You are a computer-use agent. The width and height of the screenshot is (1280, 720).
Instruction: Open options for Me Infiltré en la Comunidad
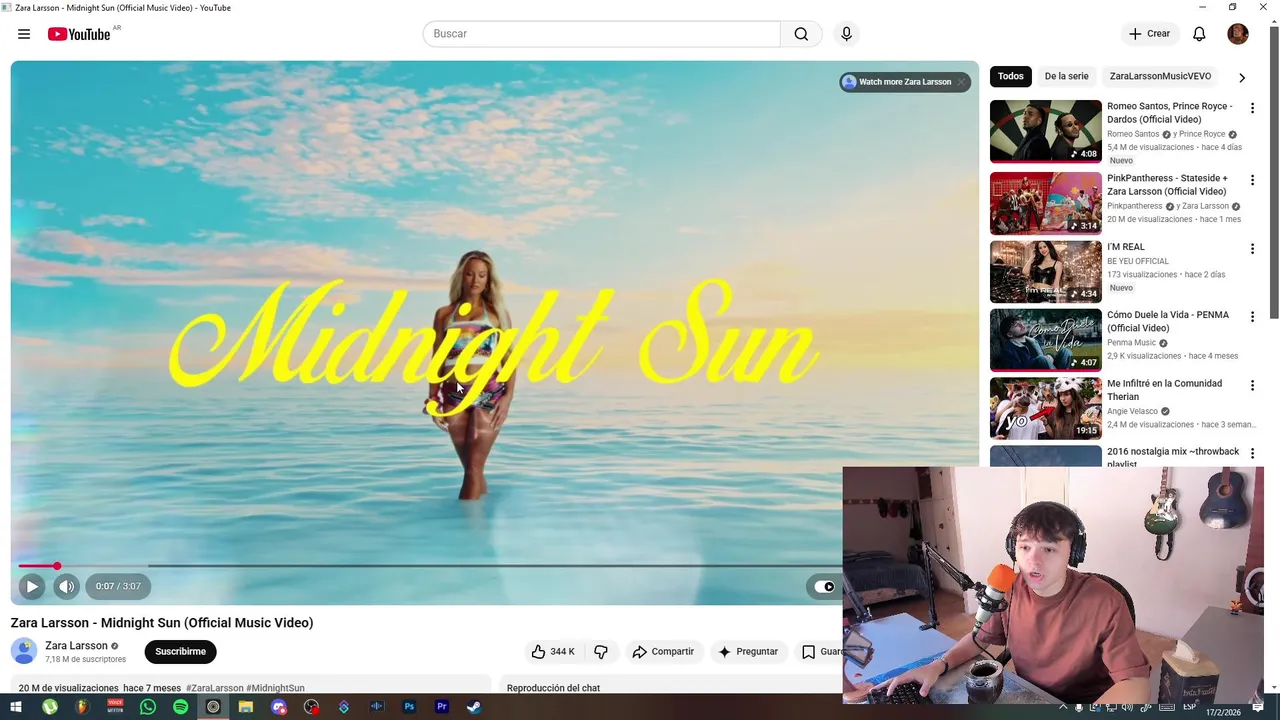pyautogui.click(x=1252, y=385)
